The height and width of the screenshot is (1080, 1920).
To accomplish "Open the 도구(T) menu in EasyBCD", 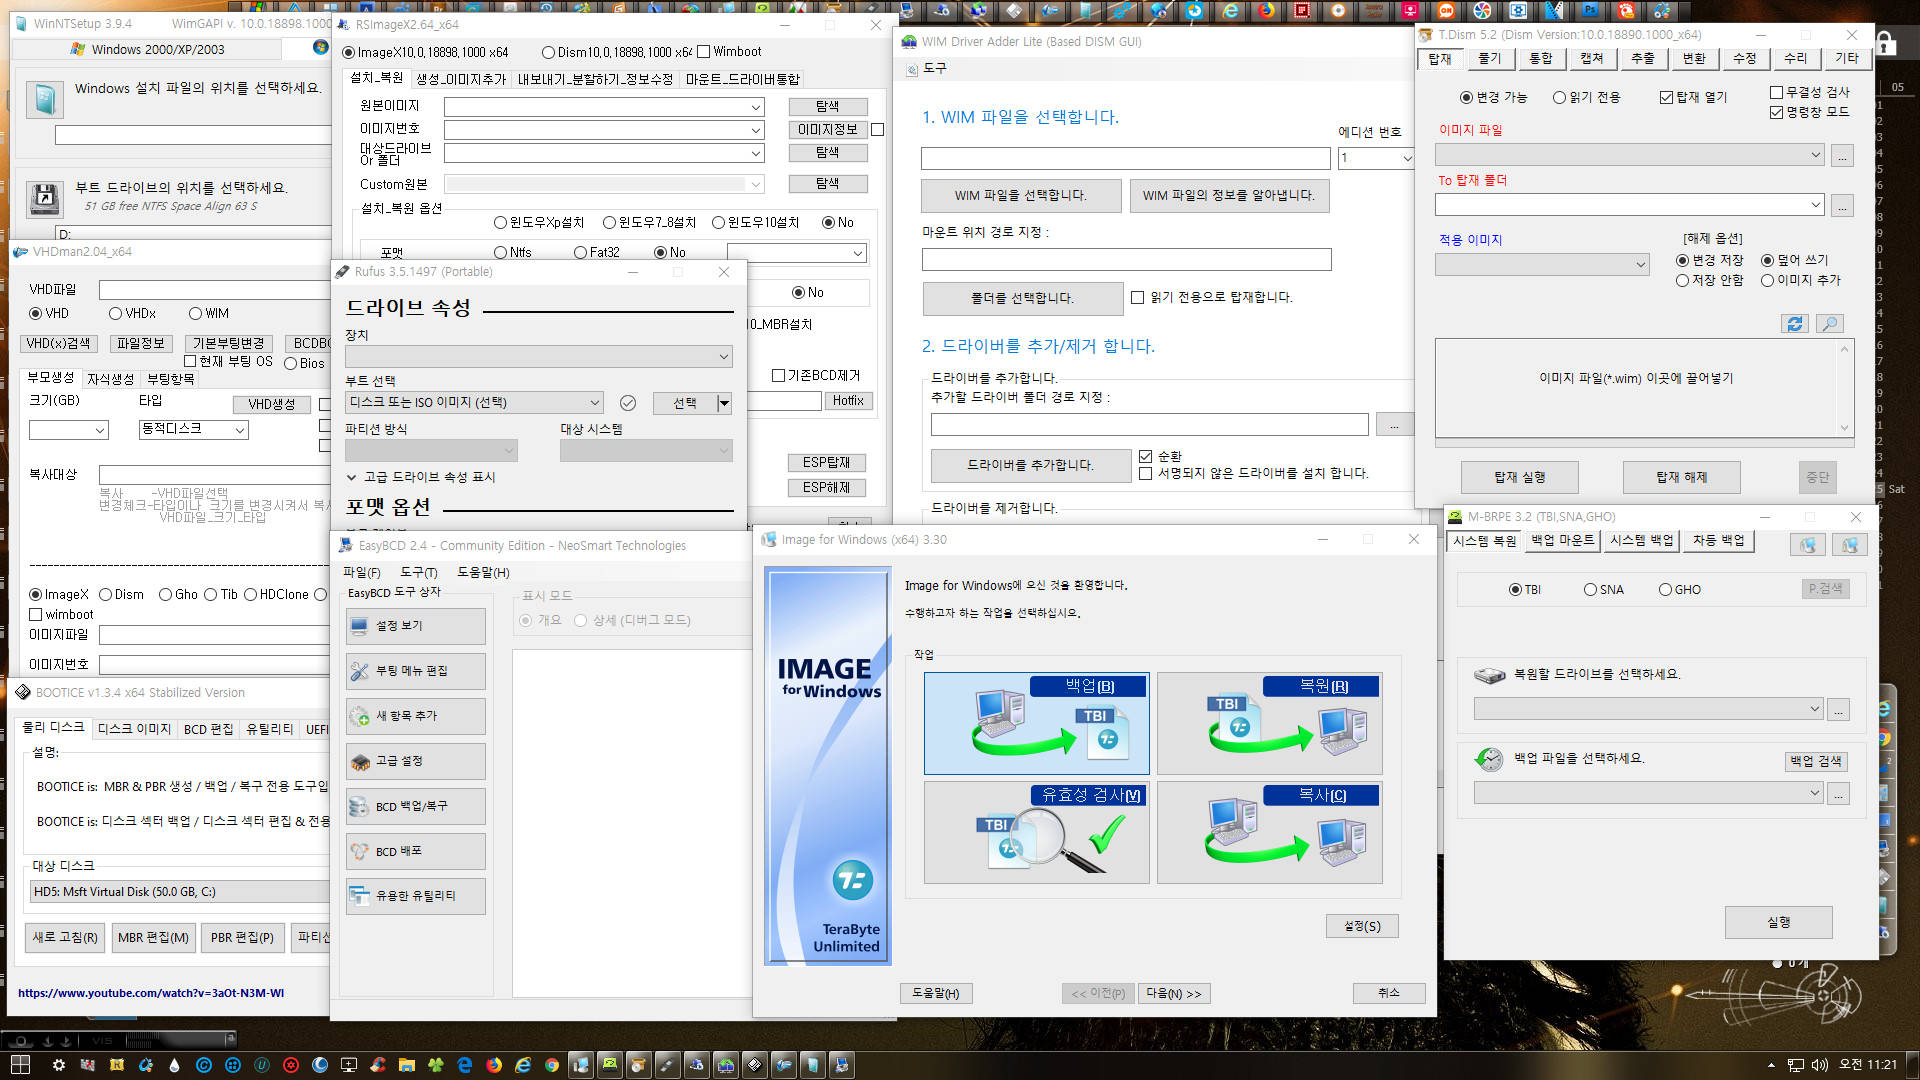I will pos(419,572).
